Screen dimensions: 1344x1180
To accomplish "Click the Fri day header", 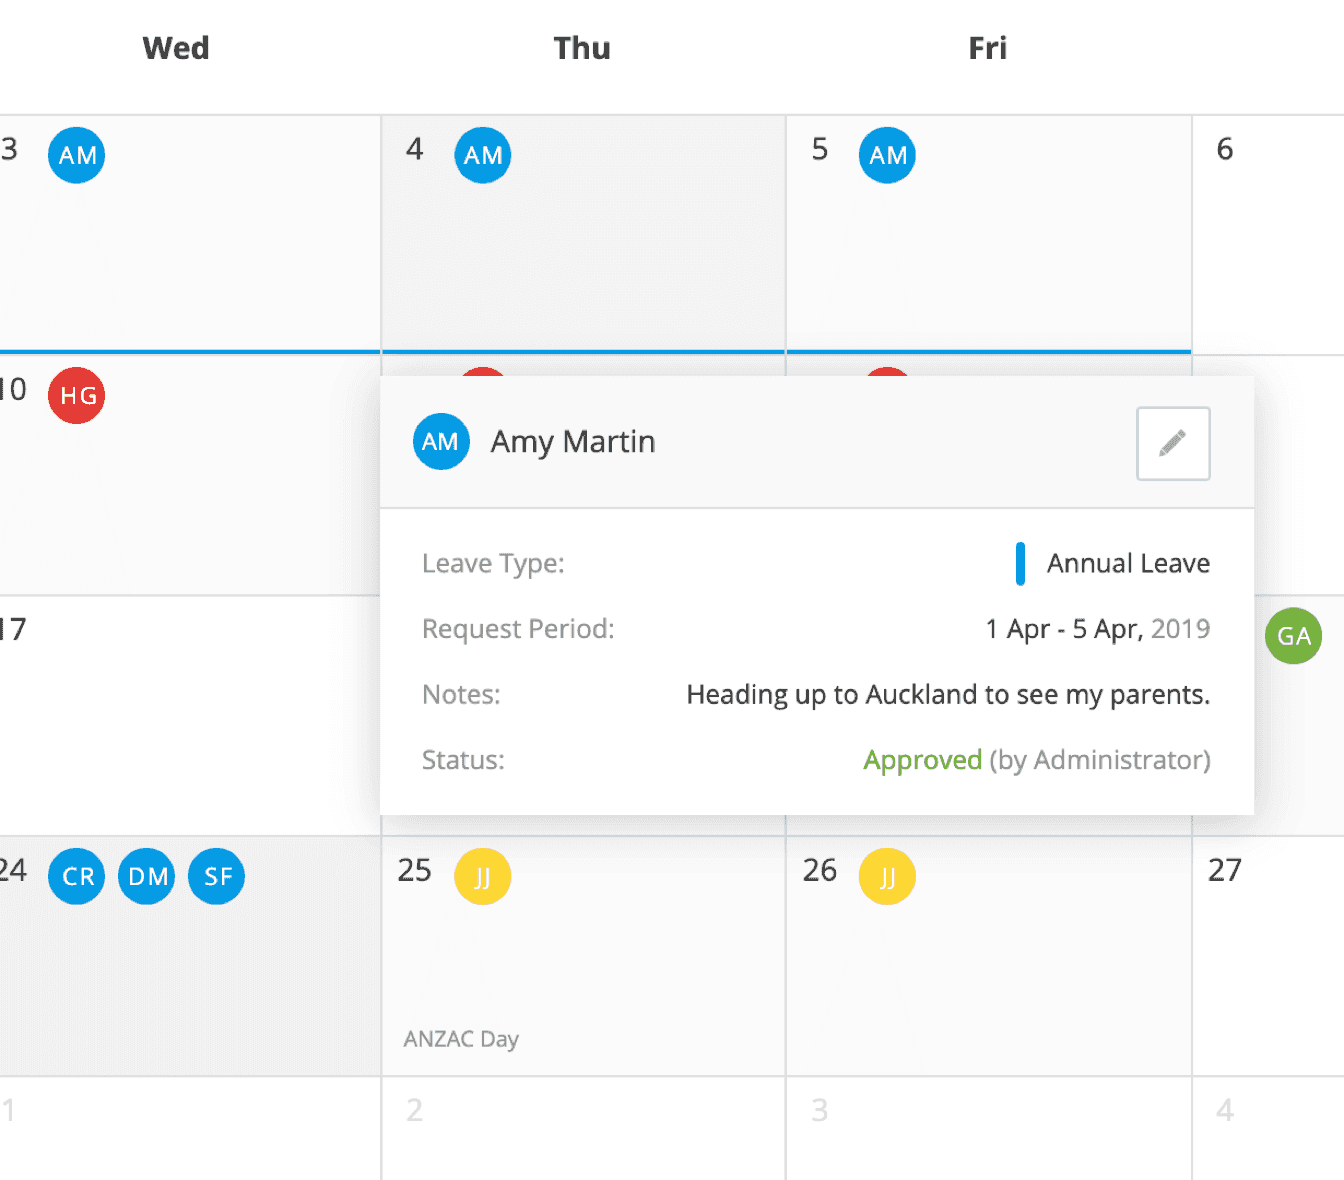I will (988, 47).
